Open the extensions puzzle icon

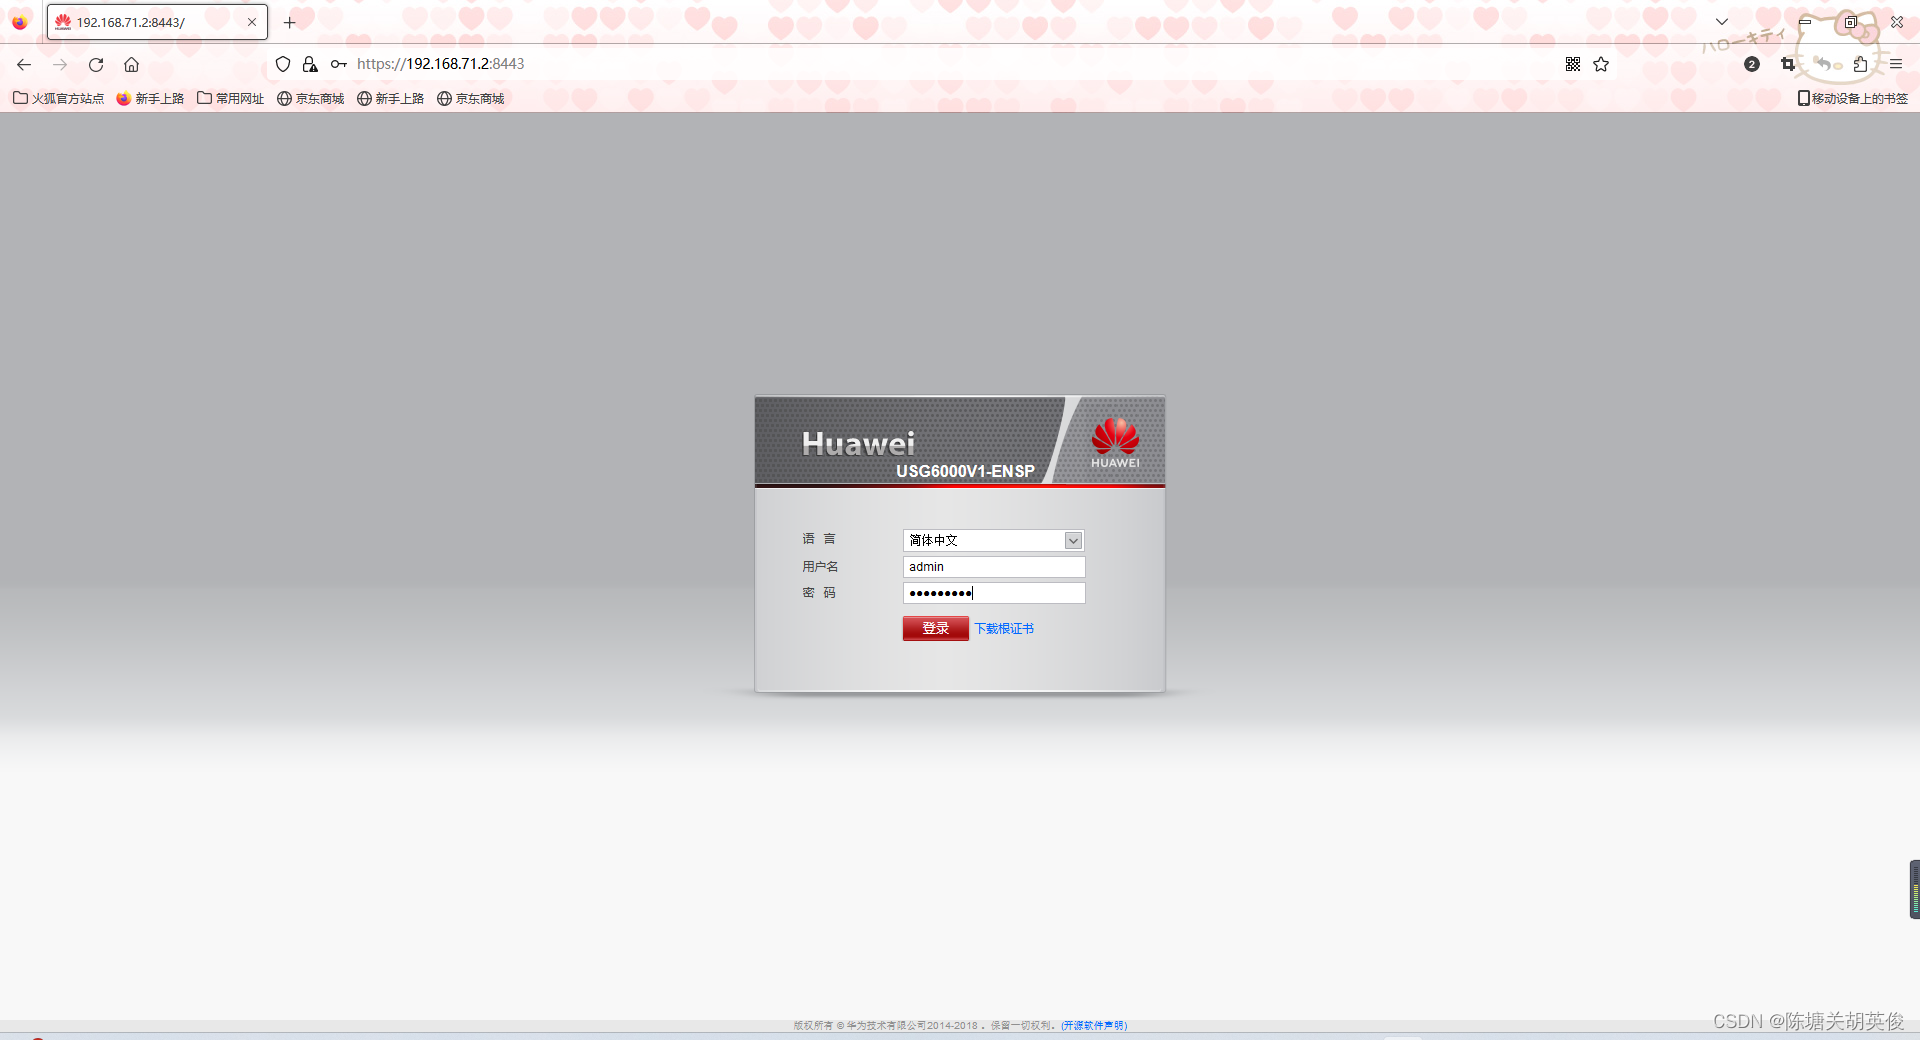point(1860,64)
